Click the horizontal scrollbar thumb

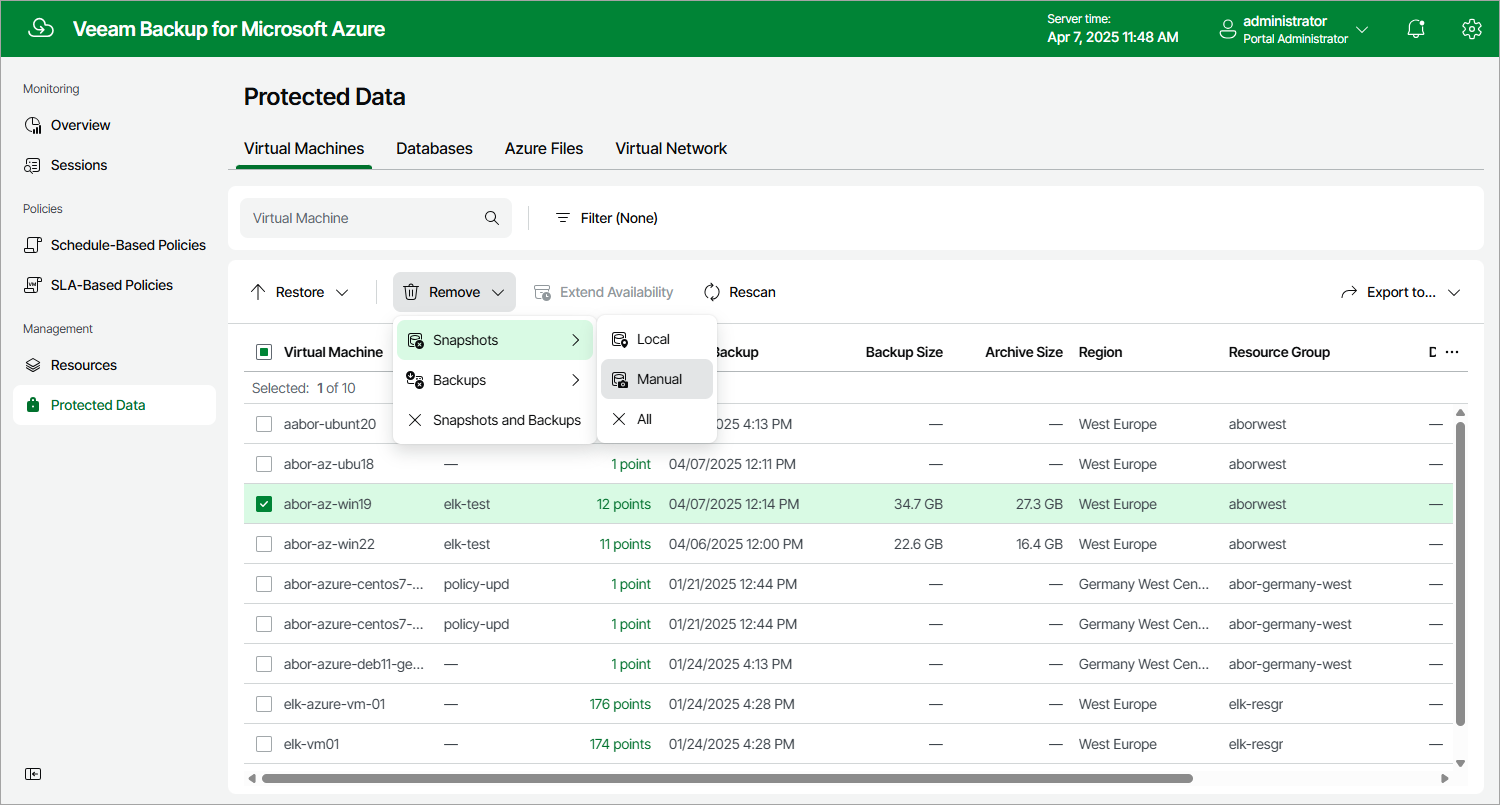(x=727, y=778)
